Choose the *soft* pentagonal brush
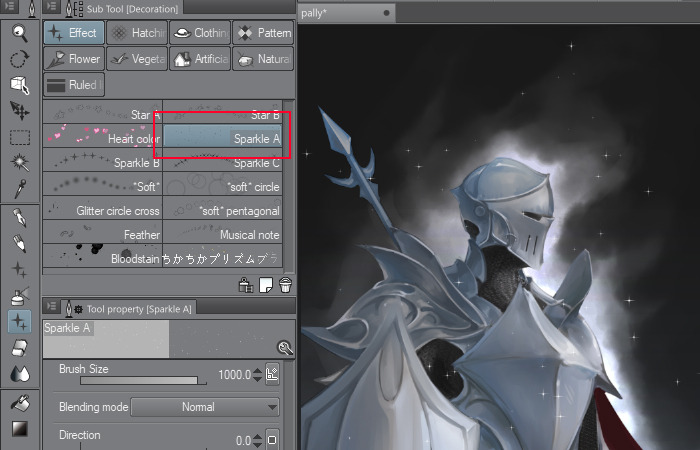 coord(223,208)
